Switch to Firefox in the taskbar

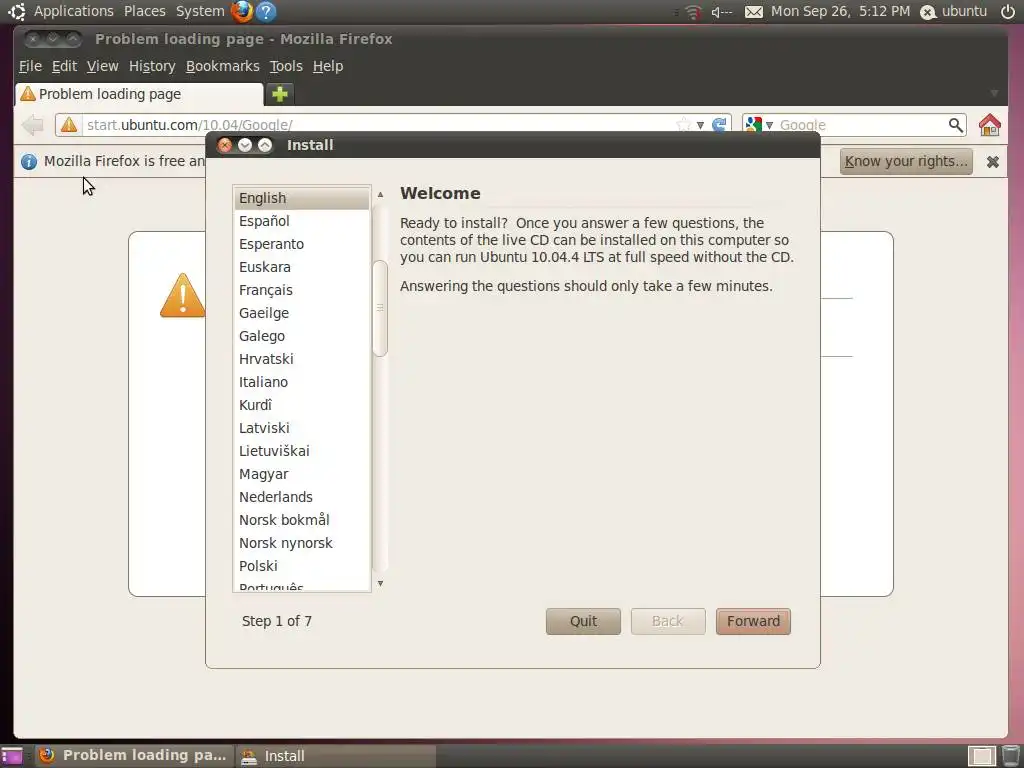point(133,756)
